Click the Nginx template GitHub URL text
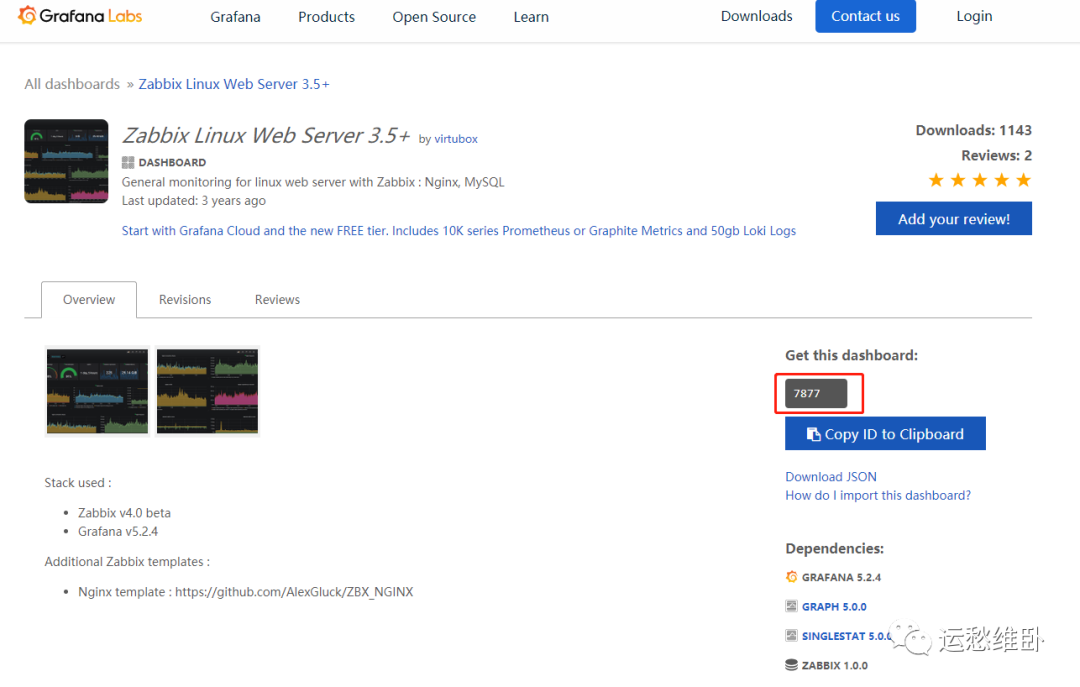This screenshot has width=1080, height=687. 294,592
